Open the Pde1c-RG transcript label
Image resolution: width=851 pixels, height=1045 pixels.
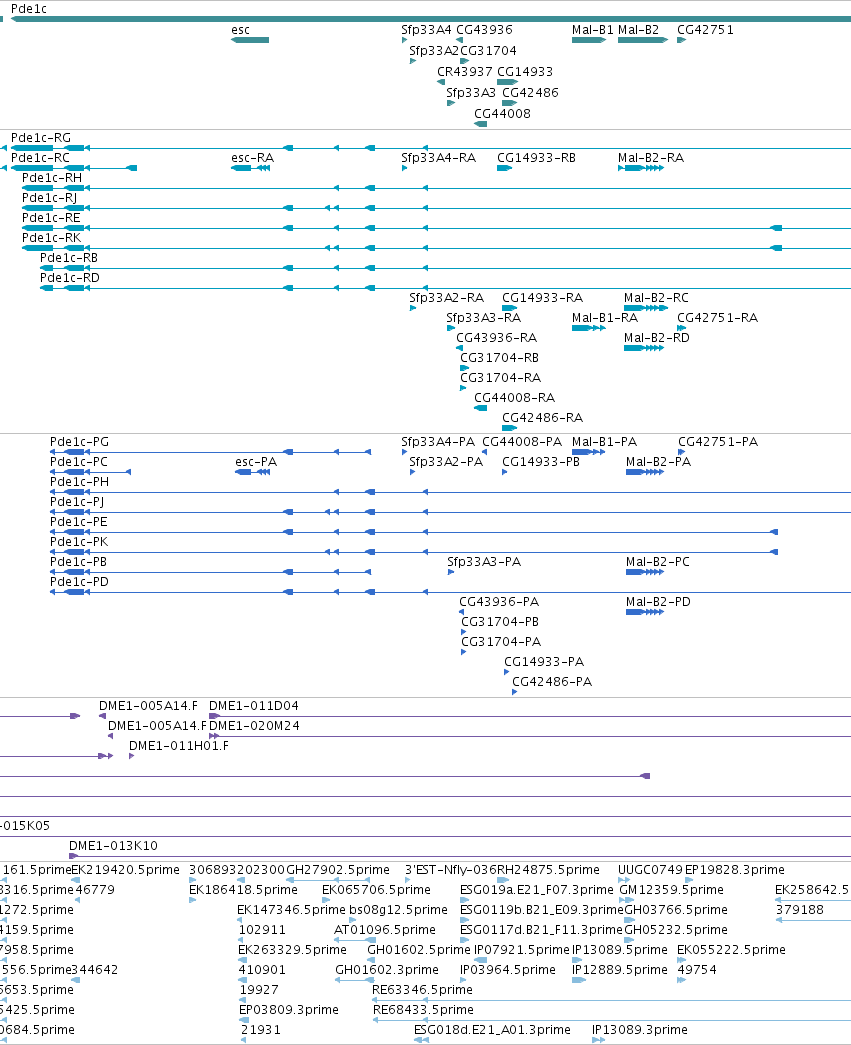coord(41,138)
